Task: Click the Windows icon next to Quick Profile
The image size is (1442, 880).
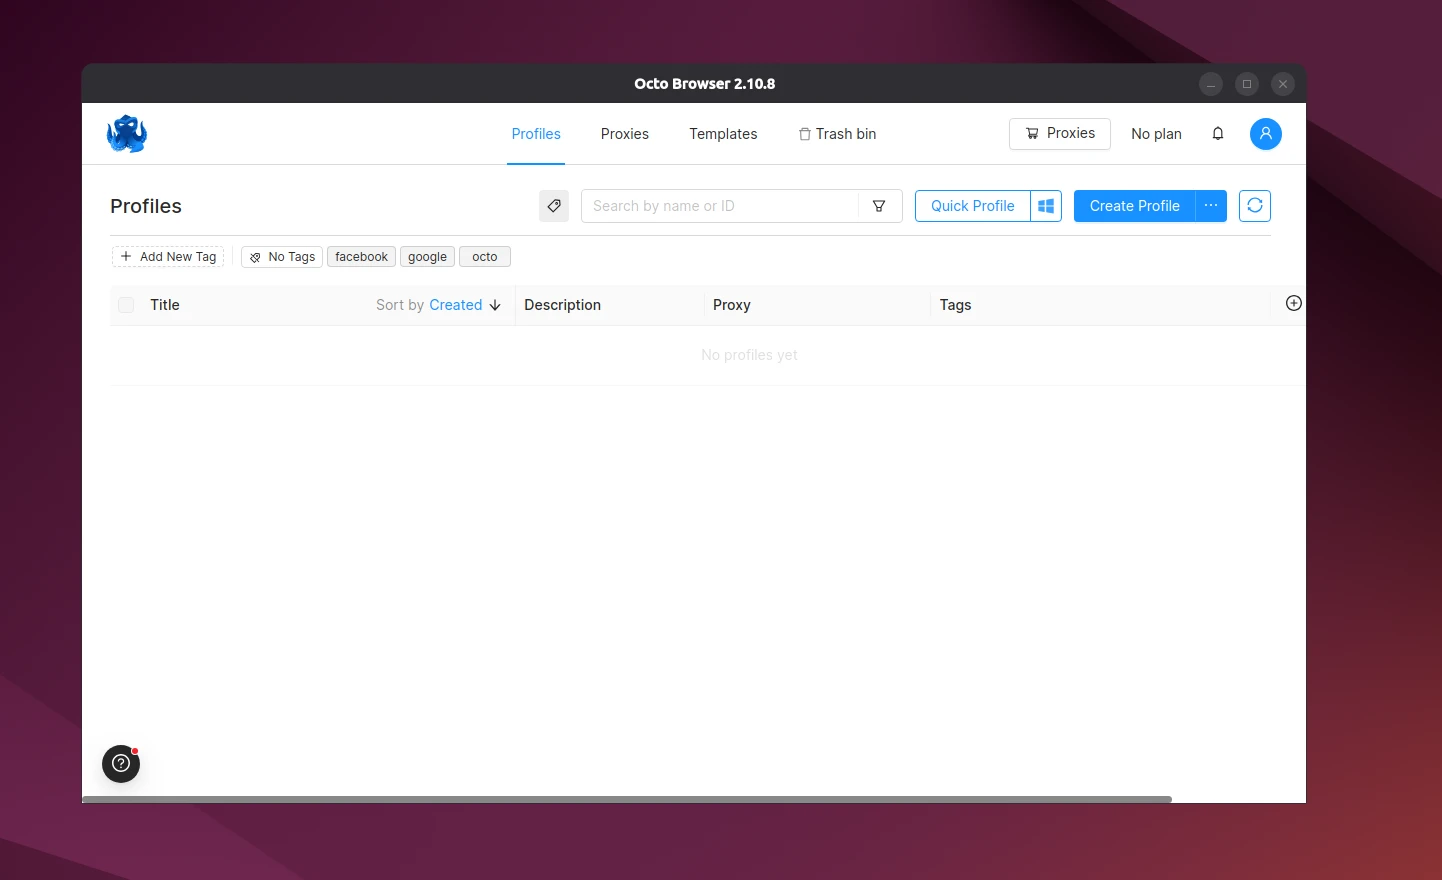Action: [x=1046, y=206]
